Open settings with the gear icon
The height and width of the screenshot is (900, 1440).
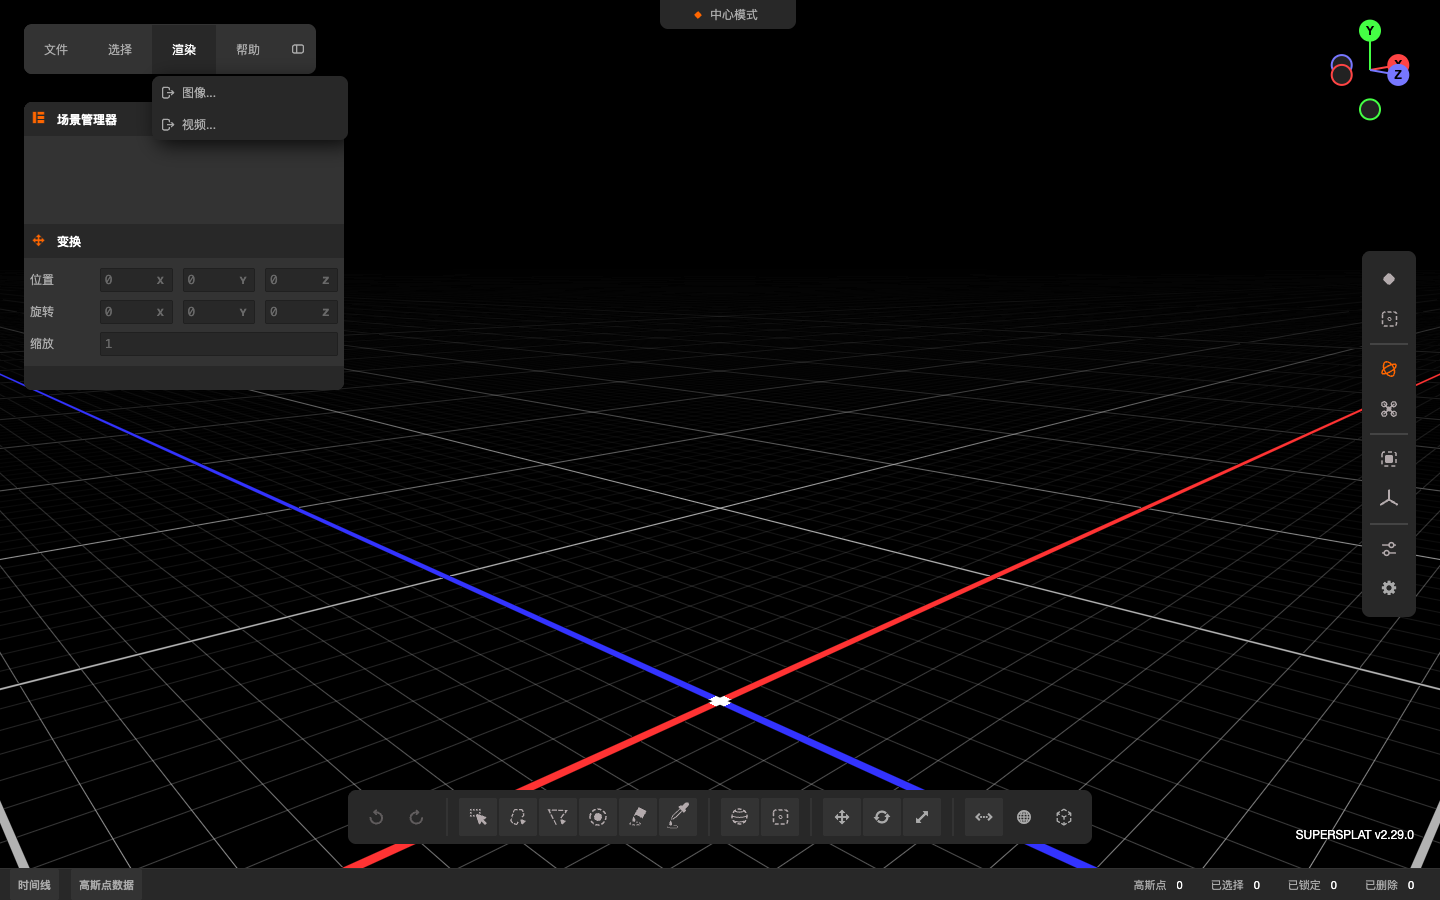pyautogui.click(x=1389, y=588)
